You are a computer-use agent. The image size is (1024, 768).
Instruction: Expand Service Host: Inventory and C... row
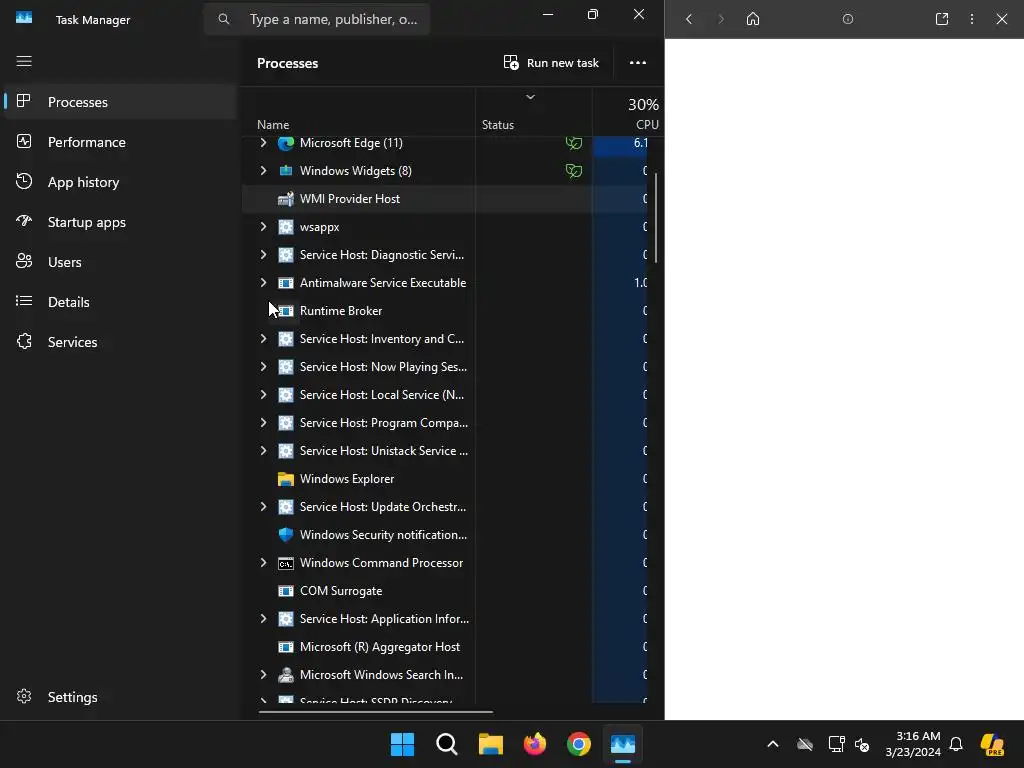tap(263, 339)
